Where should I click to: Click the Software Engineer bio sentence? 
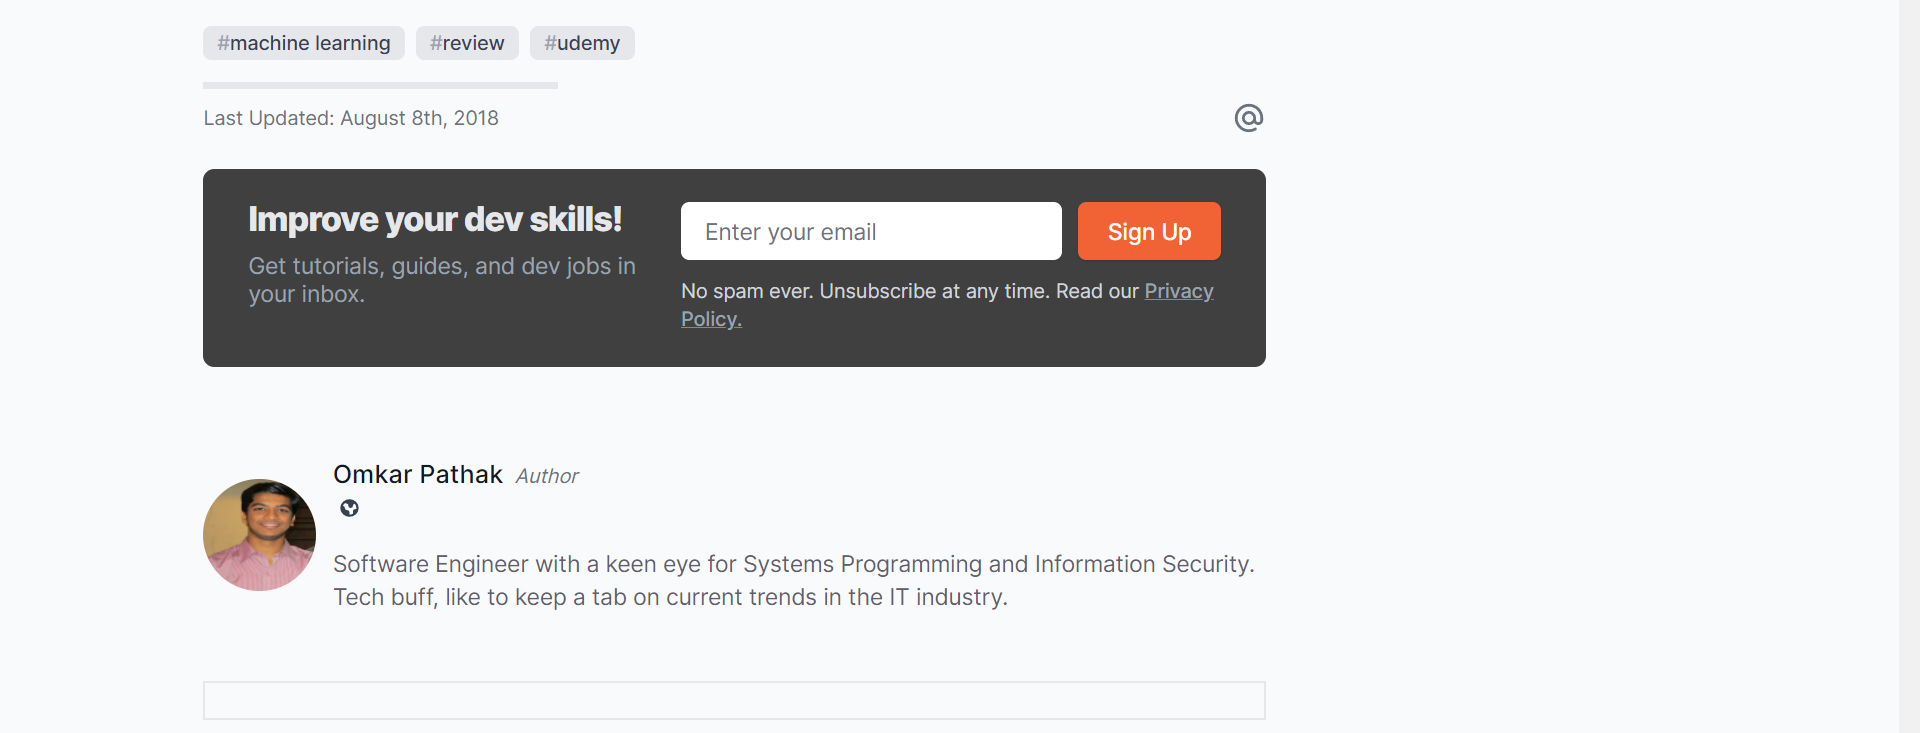click(794, 564)
